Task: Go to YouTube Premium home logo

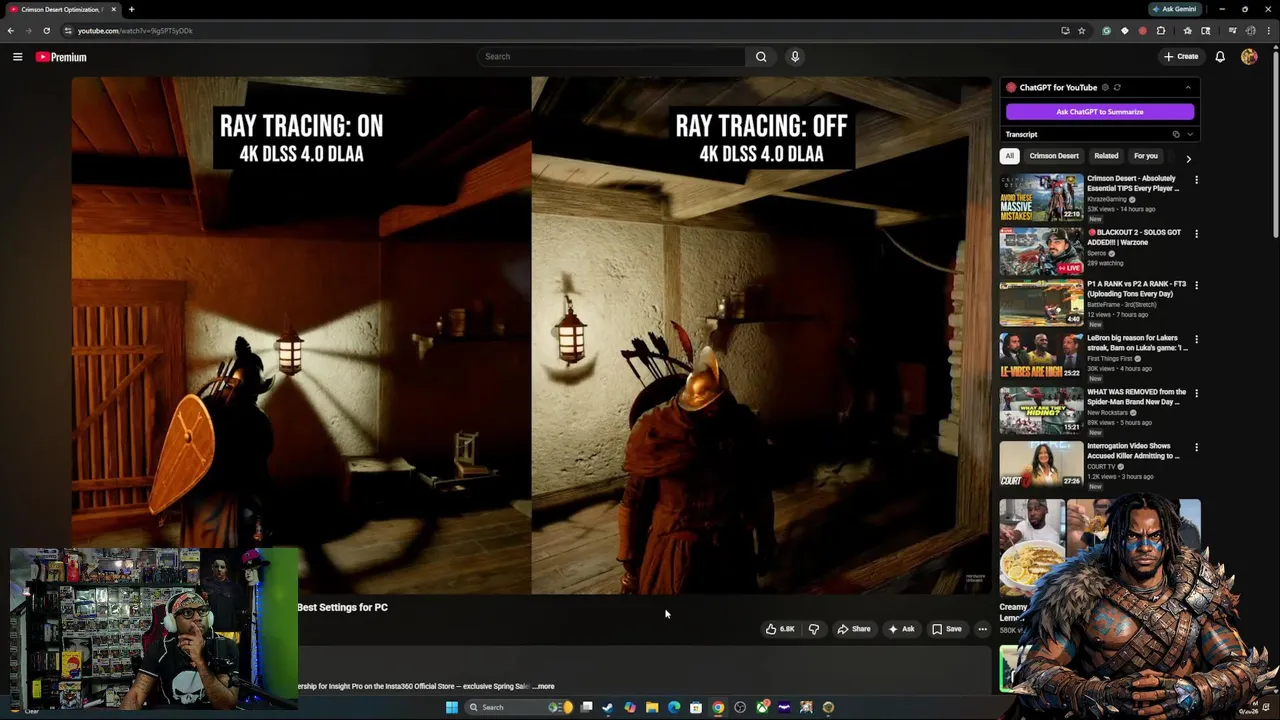Action: [61, 57]
